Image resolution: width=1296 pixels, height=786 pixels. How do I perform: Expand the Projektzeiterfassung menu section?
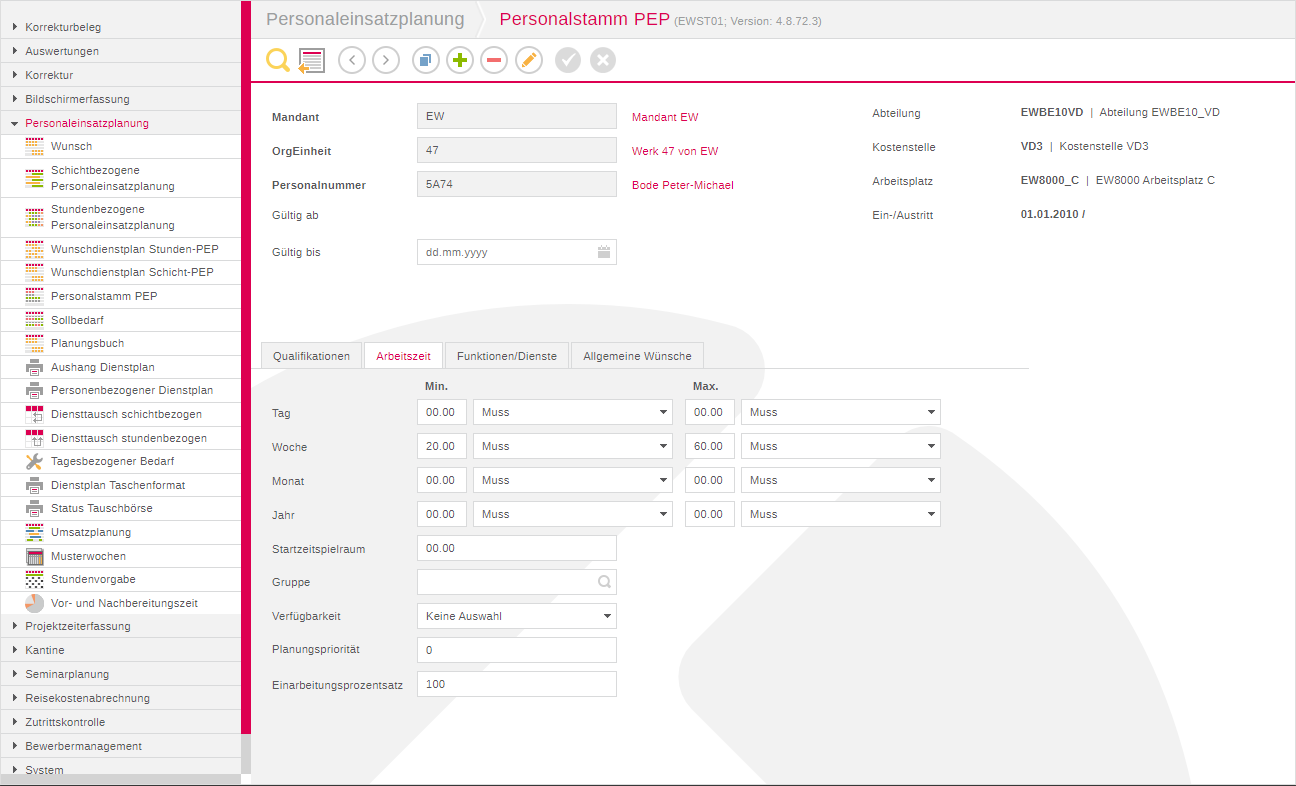(x=78, y=626)
